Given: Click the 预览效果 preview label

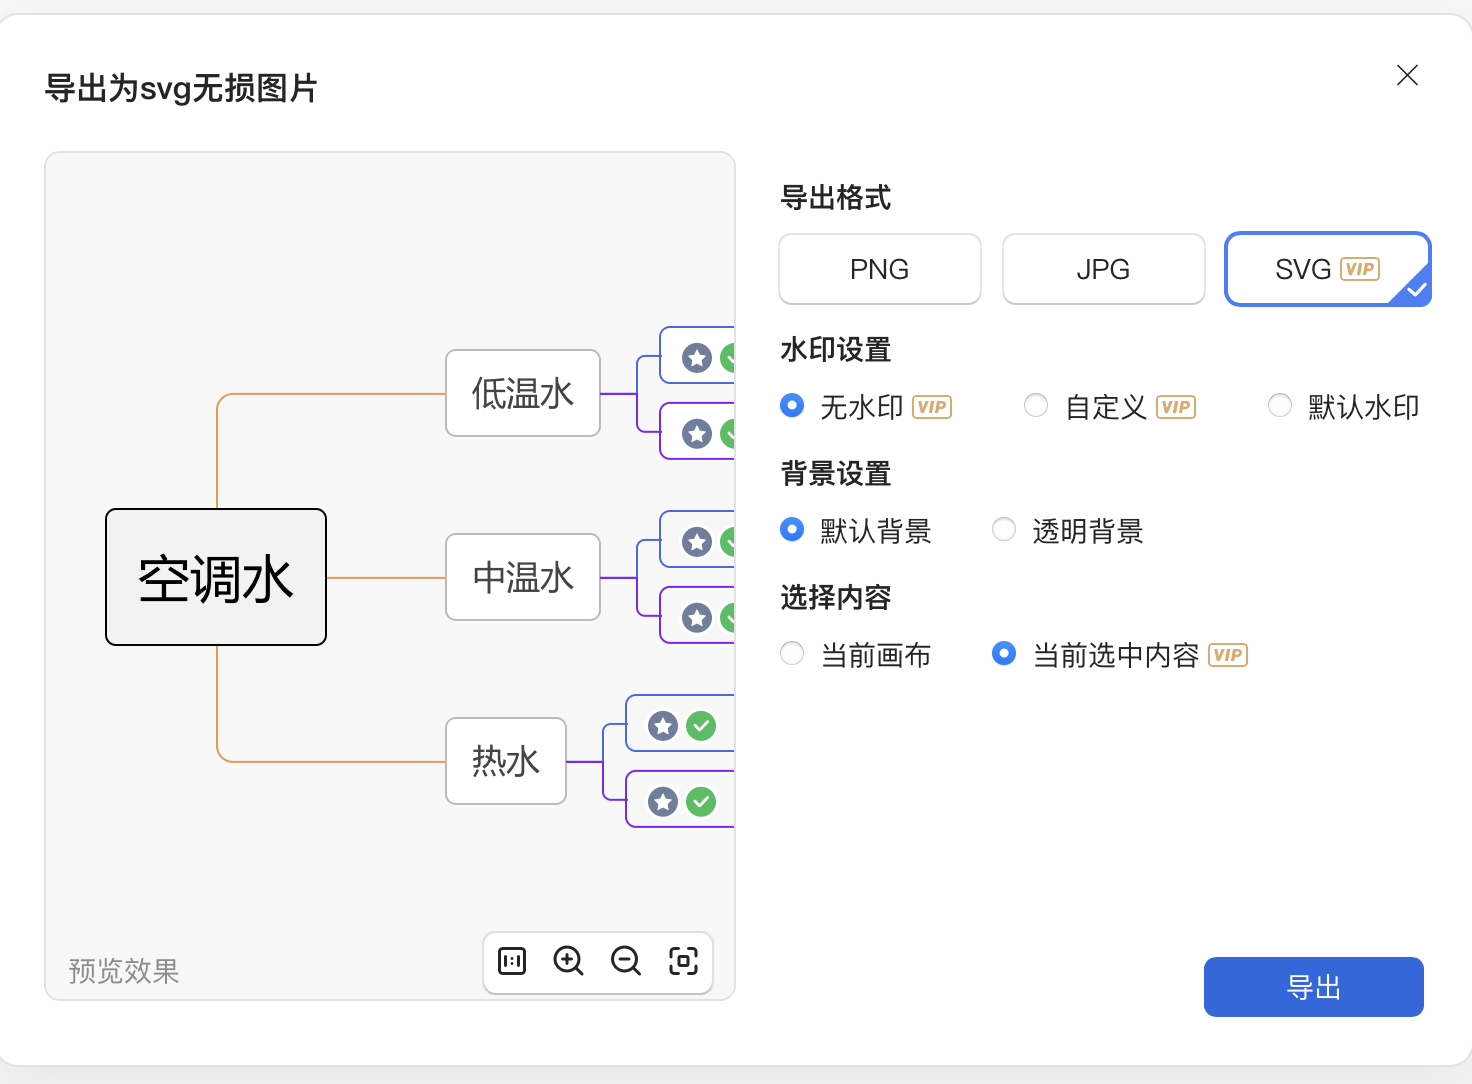Looking at the screenshot, I should coord(124,971).
